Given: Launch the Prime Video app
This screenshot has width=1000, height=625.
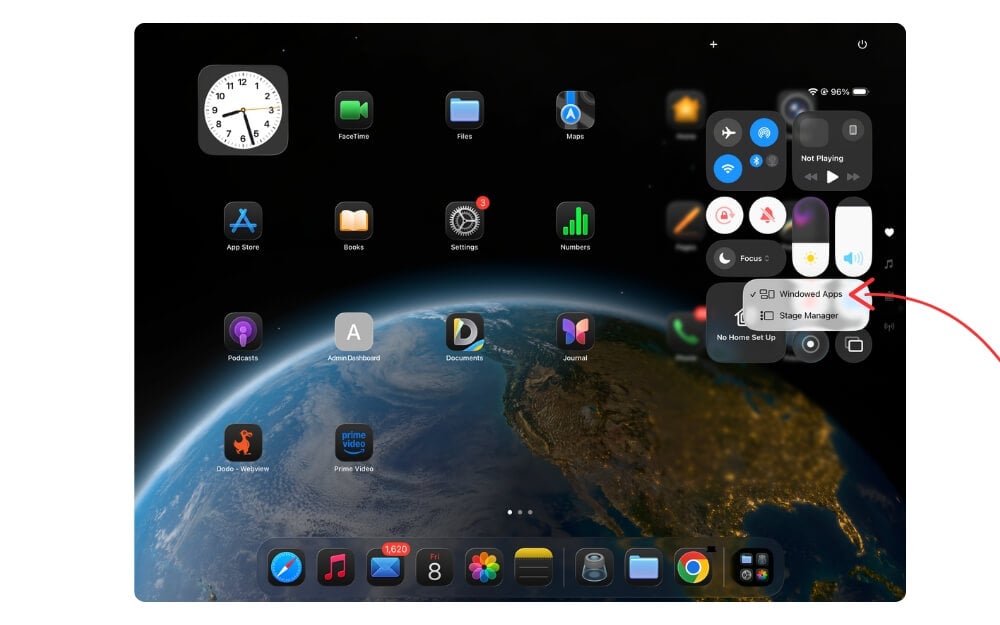Looking at the screenshot, I should (x=353, y=443).
